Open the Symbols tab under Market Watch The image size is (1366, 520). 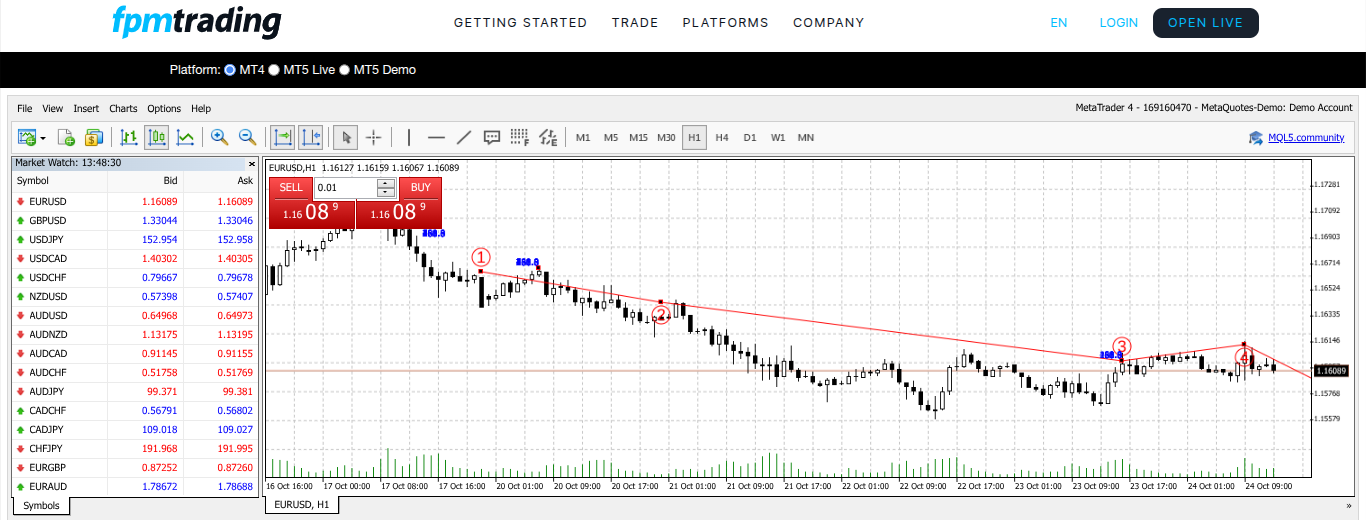pyautogui.click(x=41, y=505)
